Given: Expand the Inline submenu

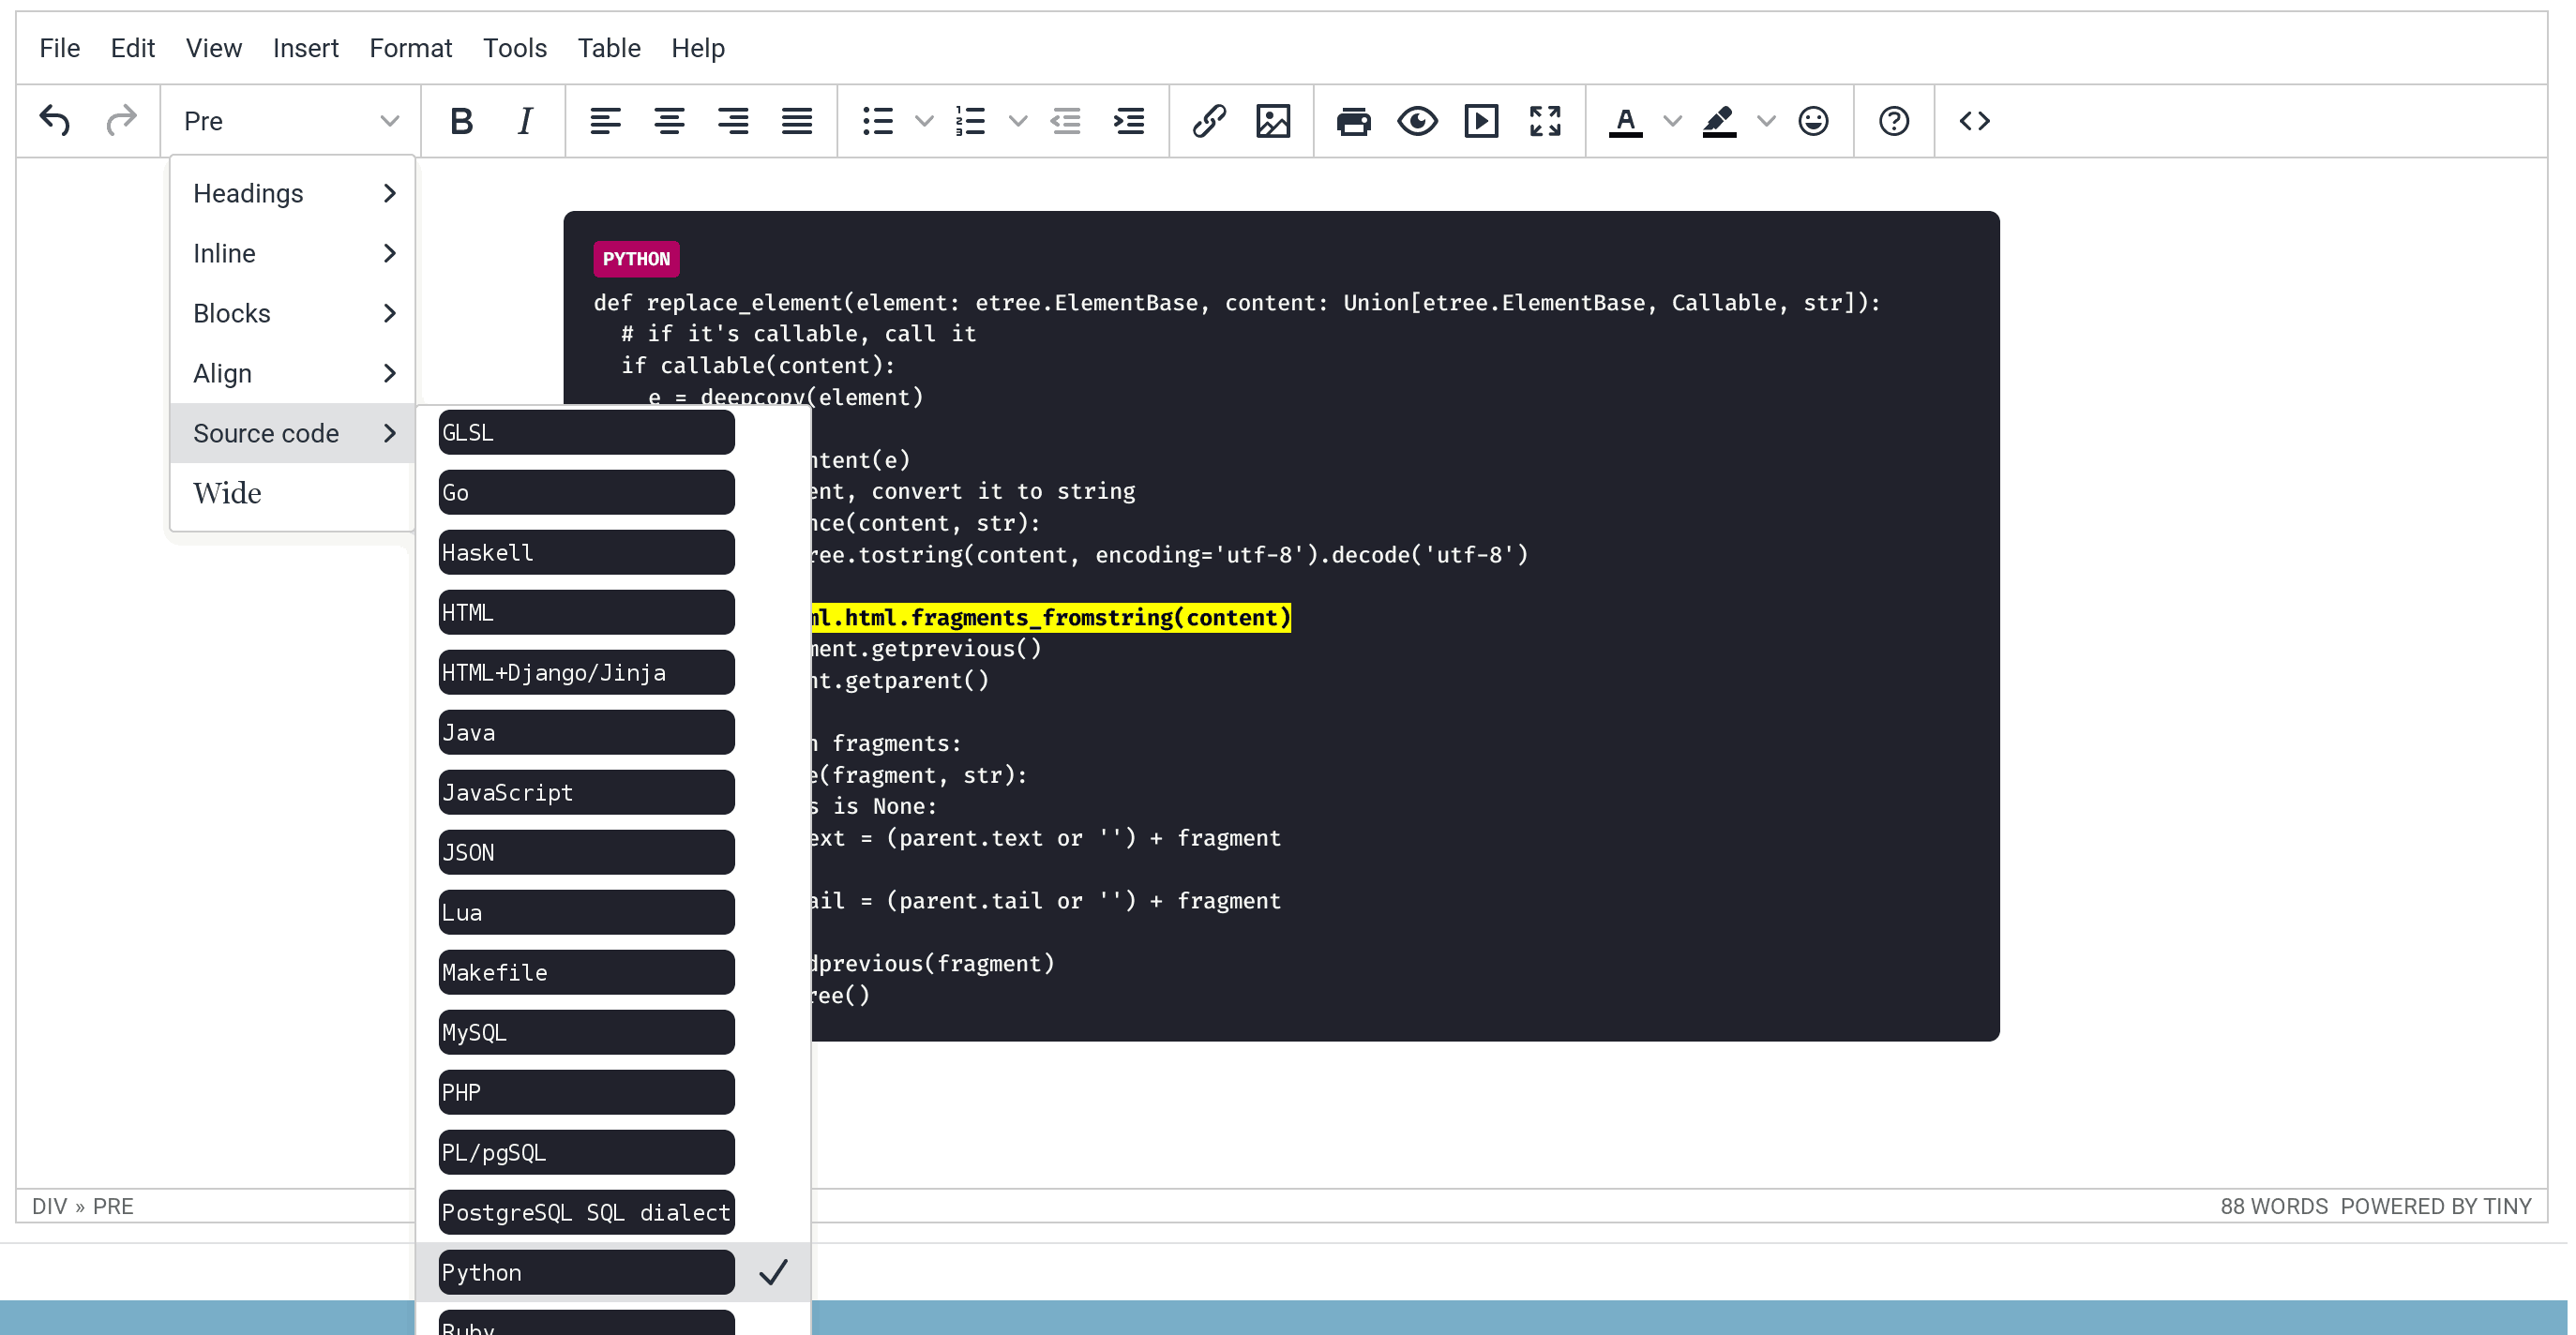Looking at the screenshot, I should tap(292, 253).
